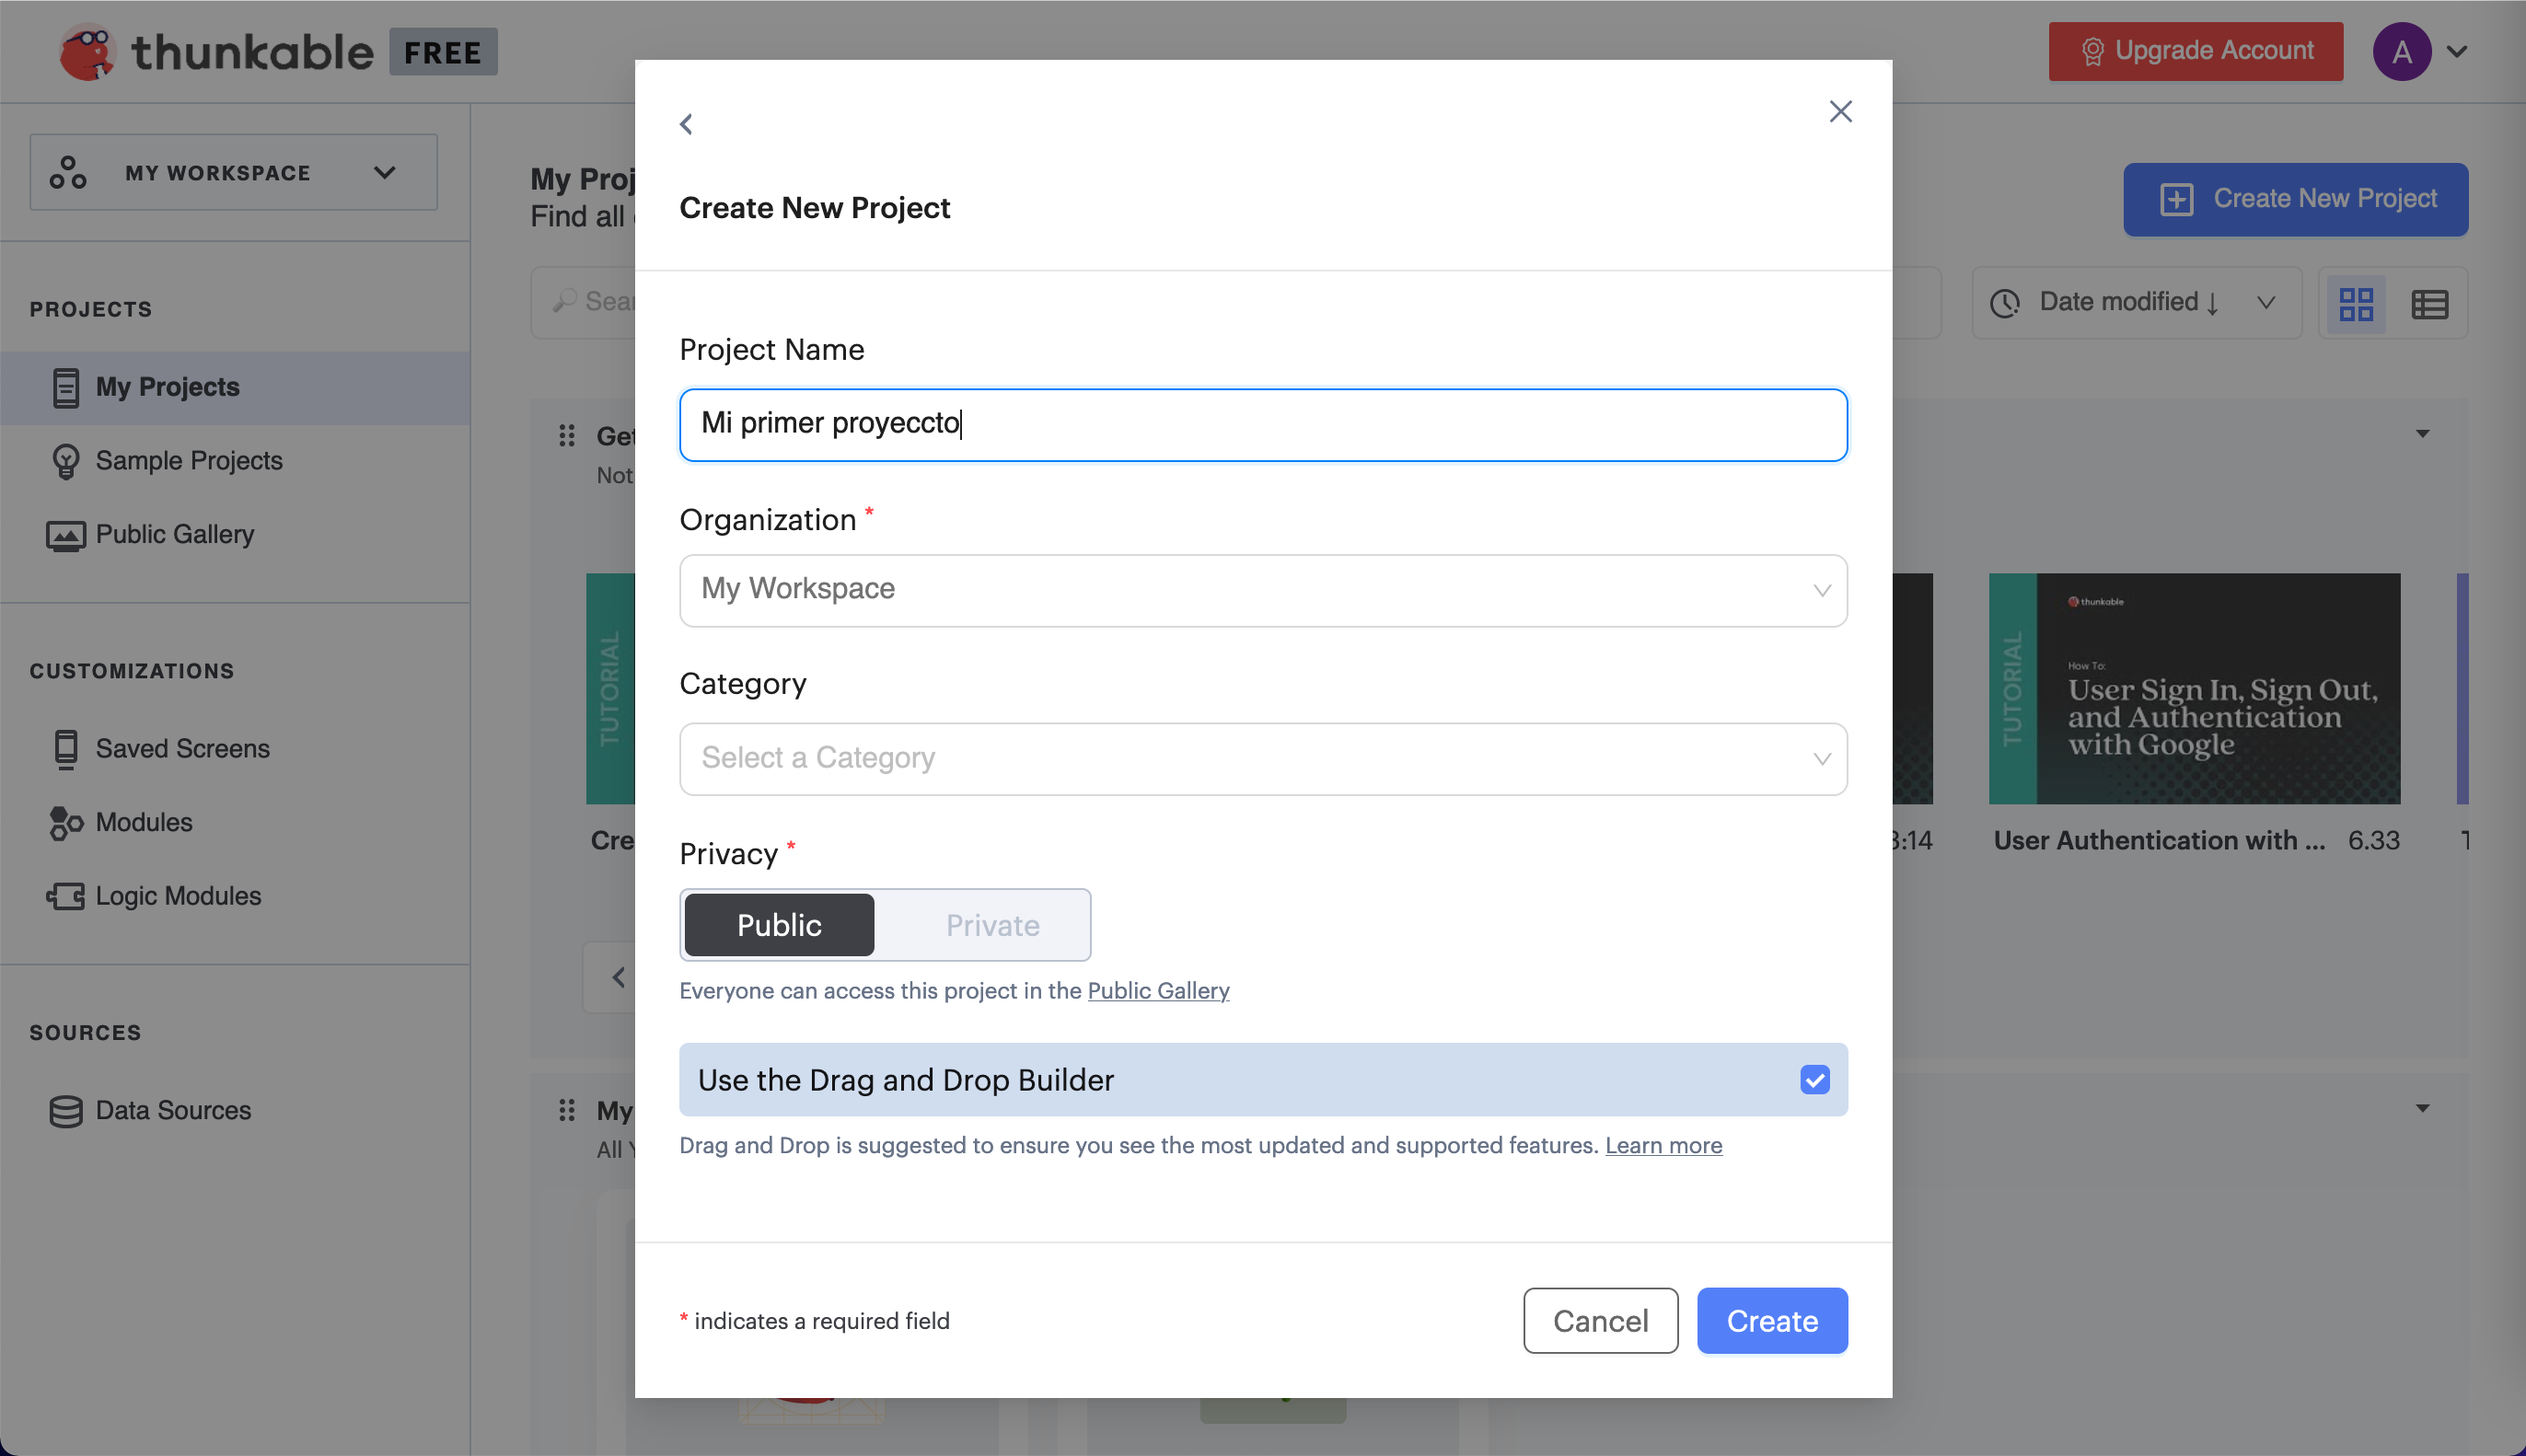2526x1456 pixels.
Task: Open the My Workspace switcher dropdown
Action: [x=233, y=172]
